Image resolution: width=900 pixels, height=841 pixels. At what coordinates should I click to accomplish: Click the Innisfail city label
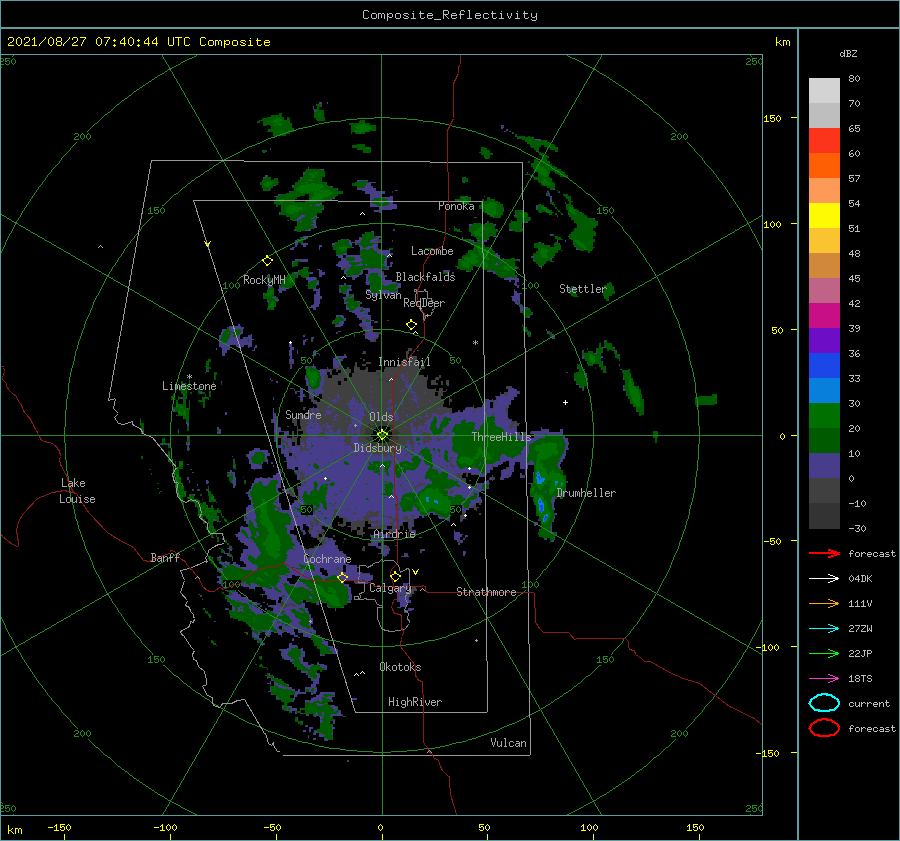404,362
